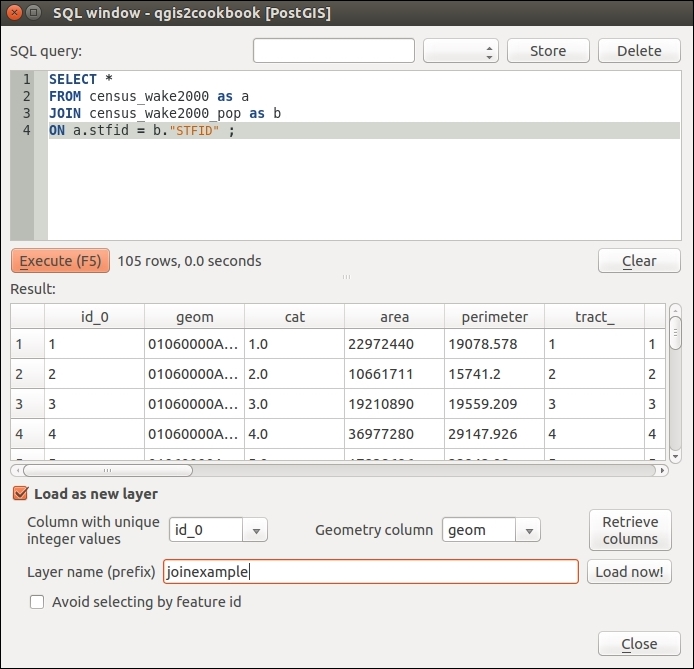Select the perimeter column header
The image size is (694, 669).
(x=494, y=317)
